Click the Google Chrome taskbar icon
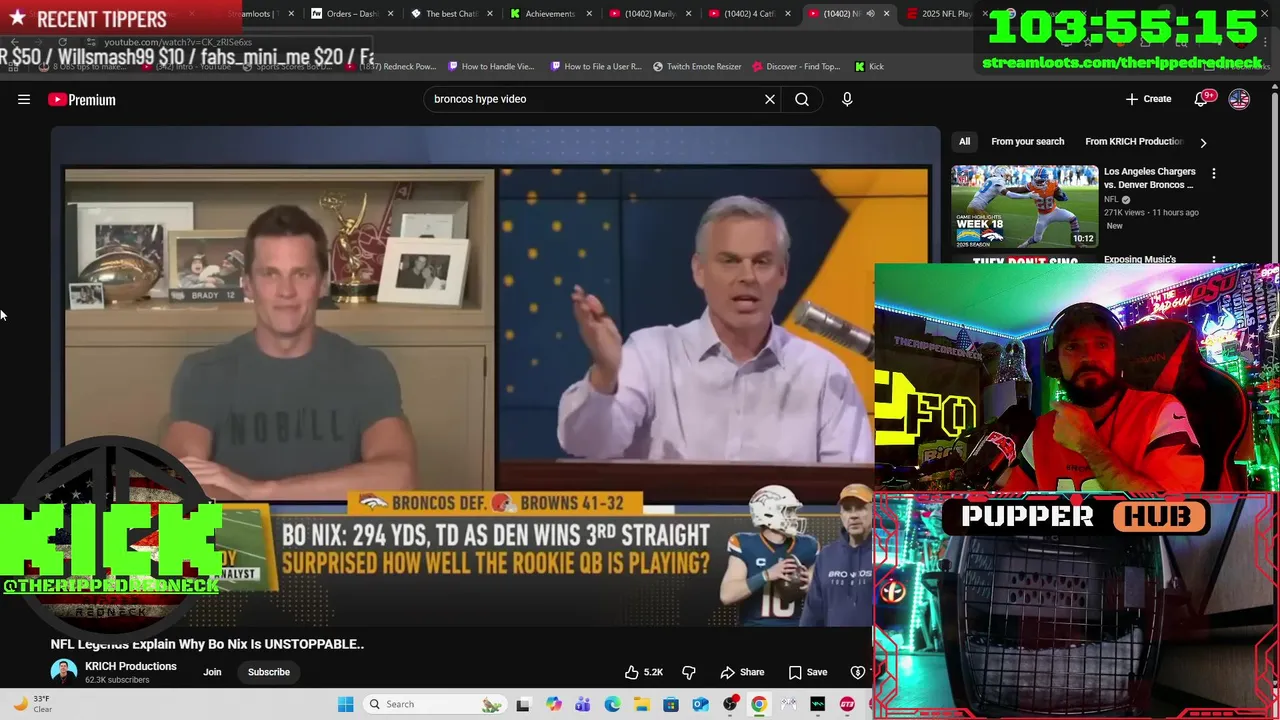 point(759,704)
